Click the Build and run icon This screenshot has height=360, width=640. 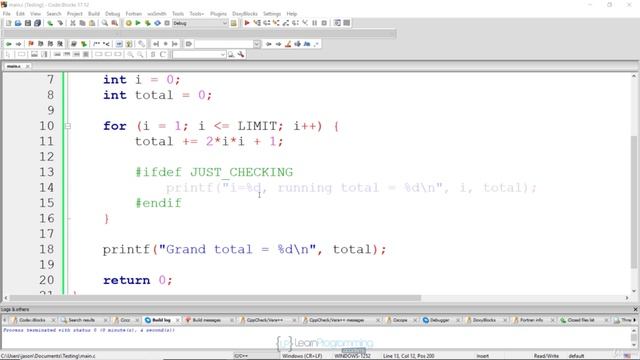pos(148,23)
